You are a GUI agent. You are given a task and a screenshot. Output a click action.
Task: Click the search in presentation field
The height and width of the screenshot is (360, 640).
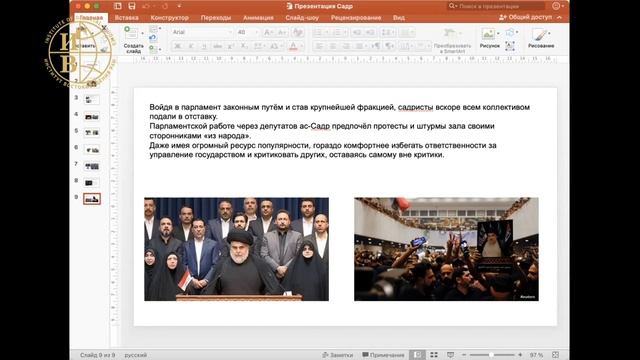(x=496, y=6)
